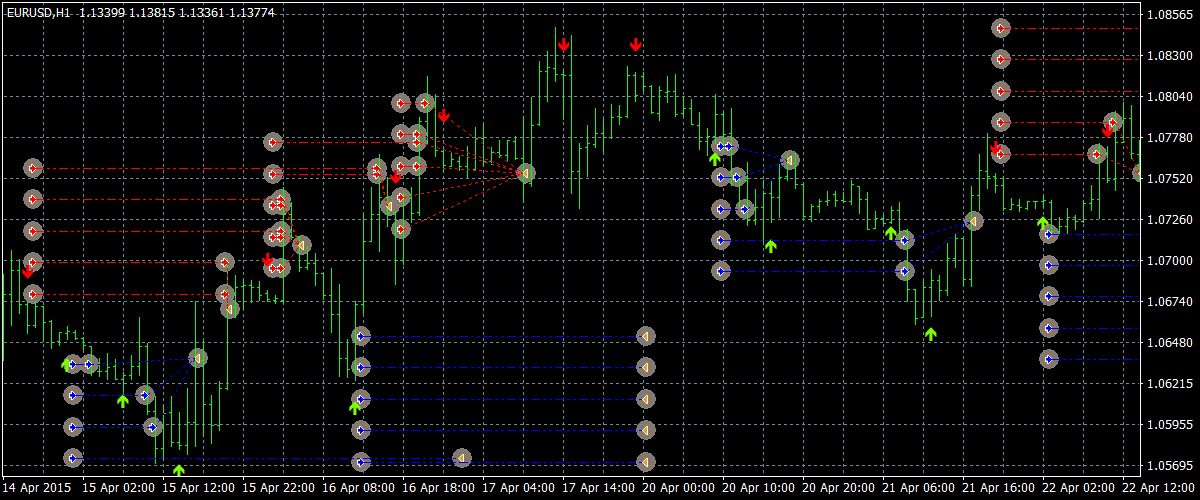
Task: Click the 1.08040 price label
Action: (1170, 97)
